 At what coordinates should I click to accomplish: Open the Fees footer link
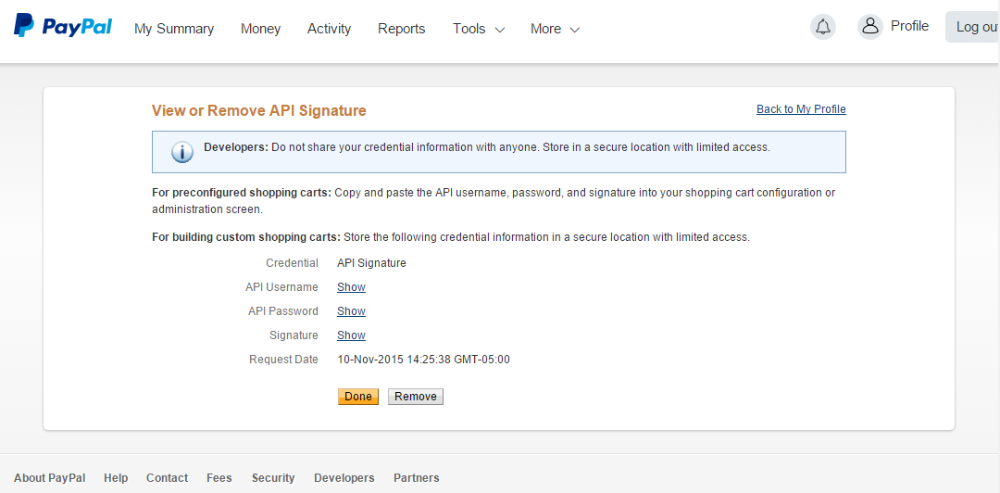(x=219, y=478)
